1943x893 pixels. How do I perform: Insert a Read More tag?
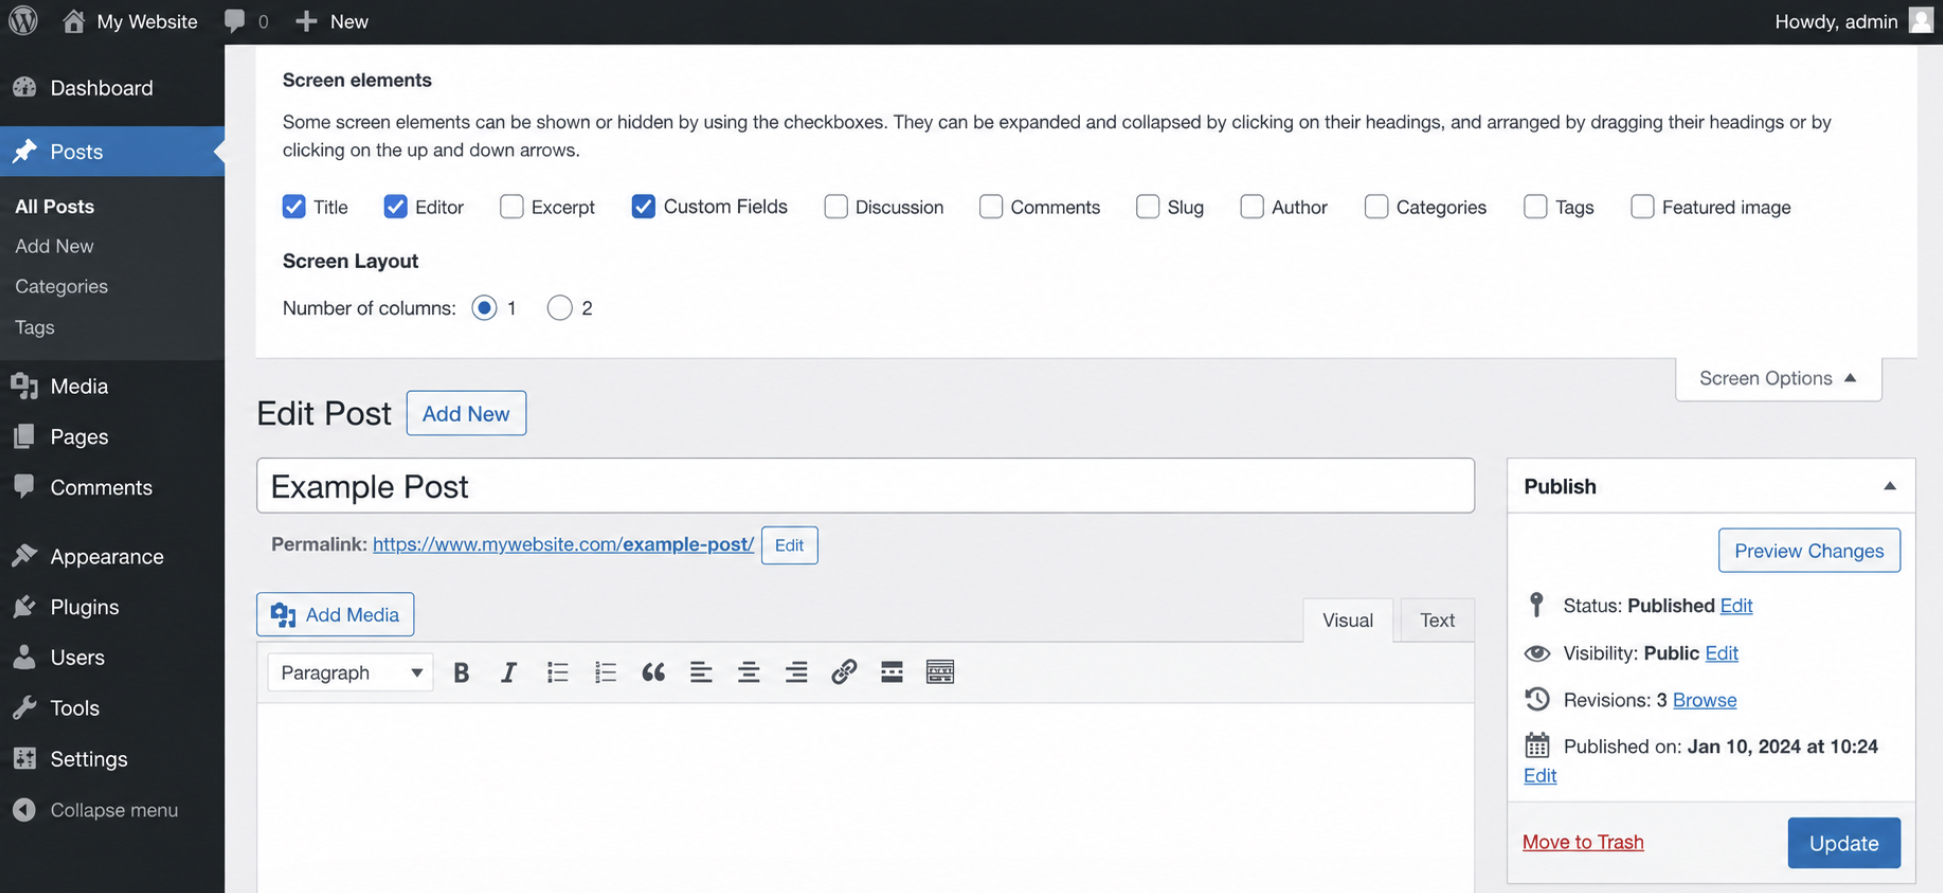892,672
